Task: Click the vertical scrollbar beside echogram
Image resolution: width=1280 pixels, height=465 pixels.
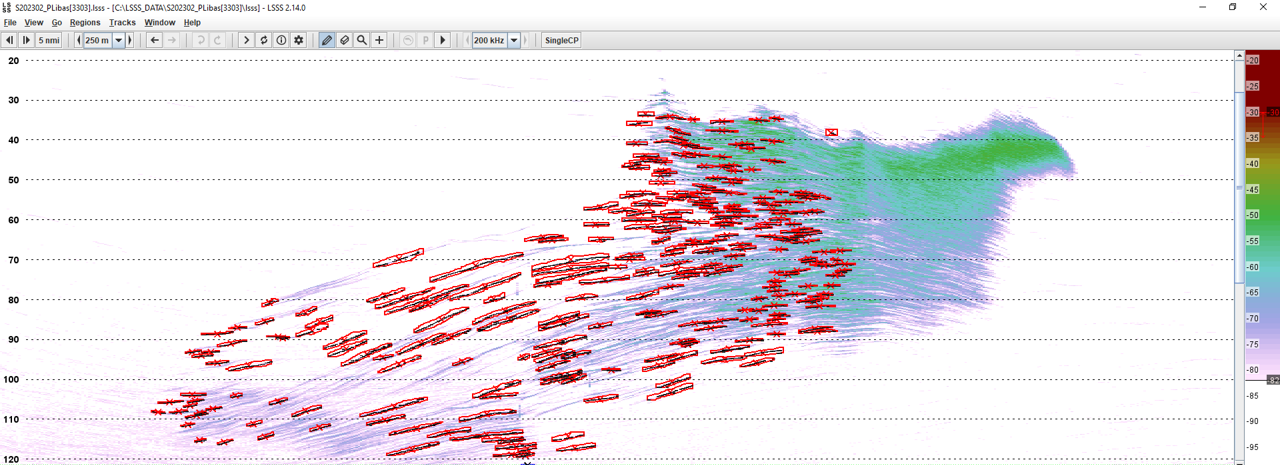Action: point(1239,250)
